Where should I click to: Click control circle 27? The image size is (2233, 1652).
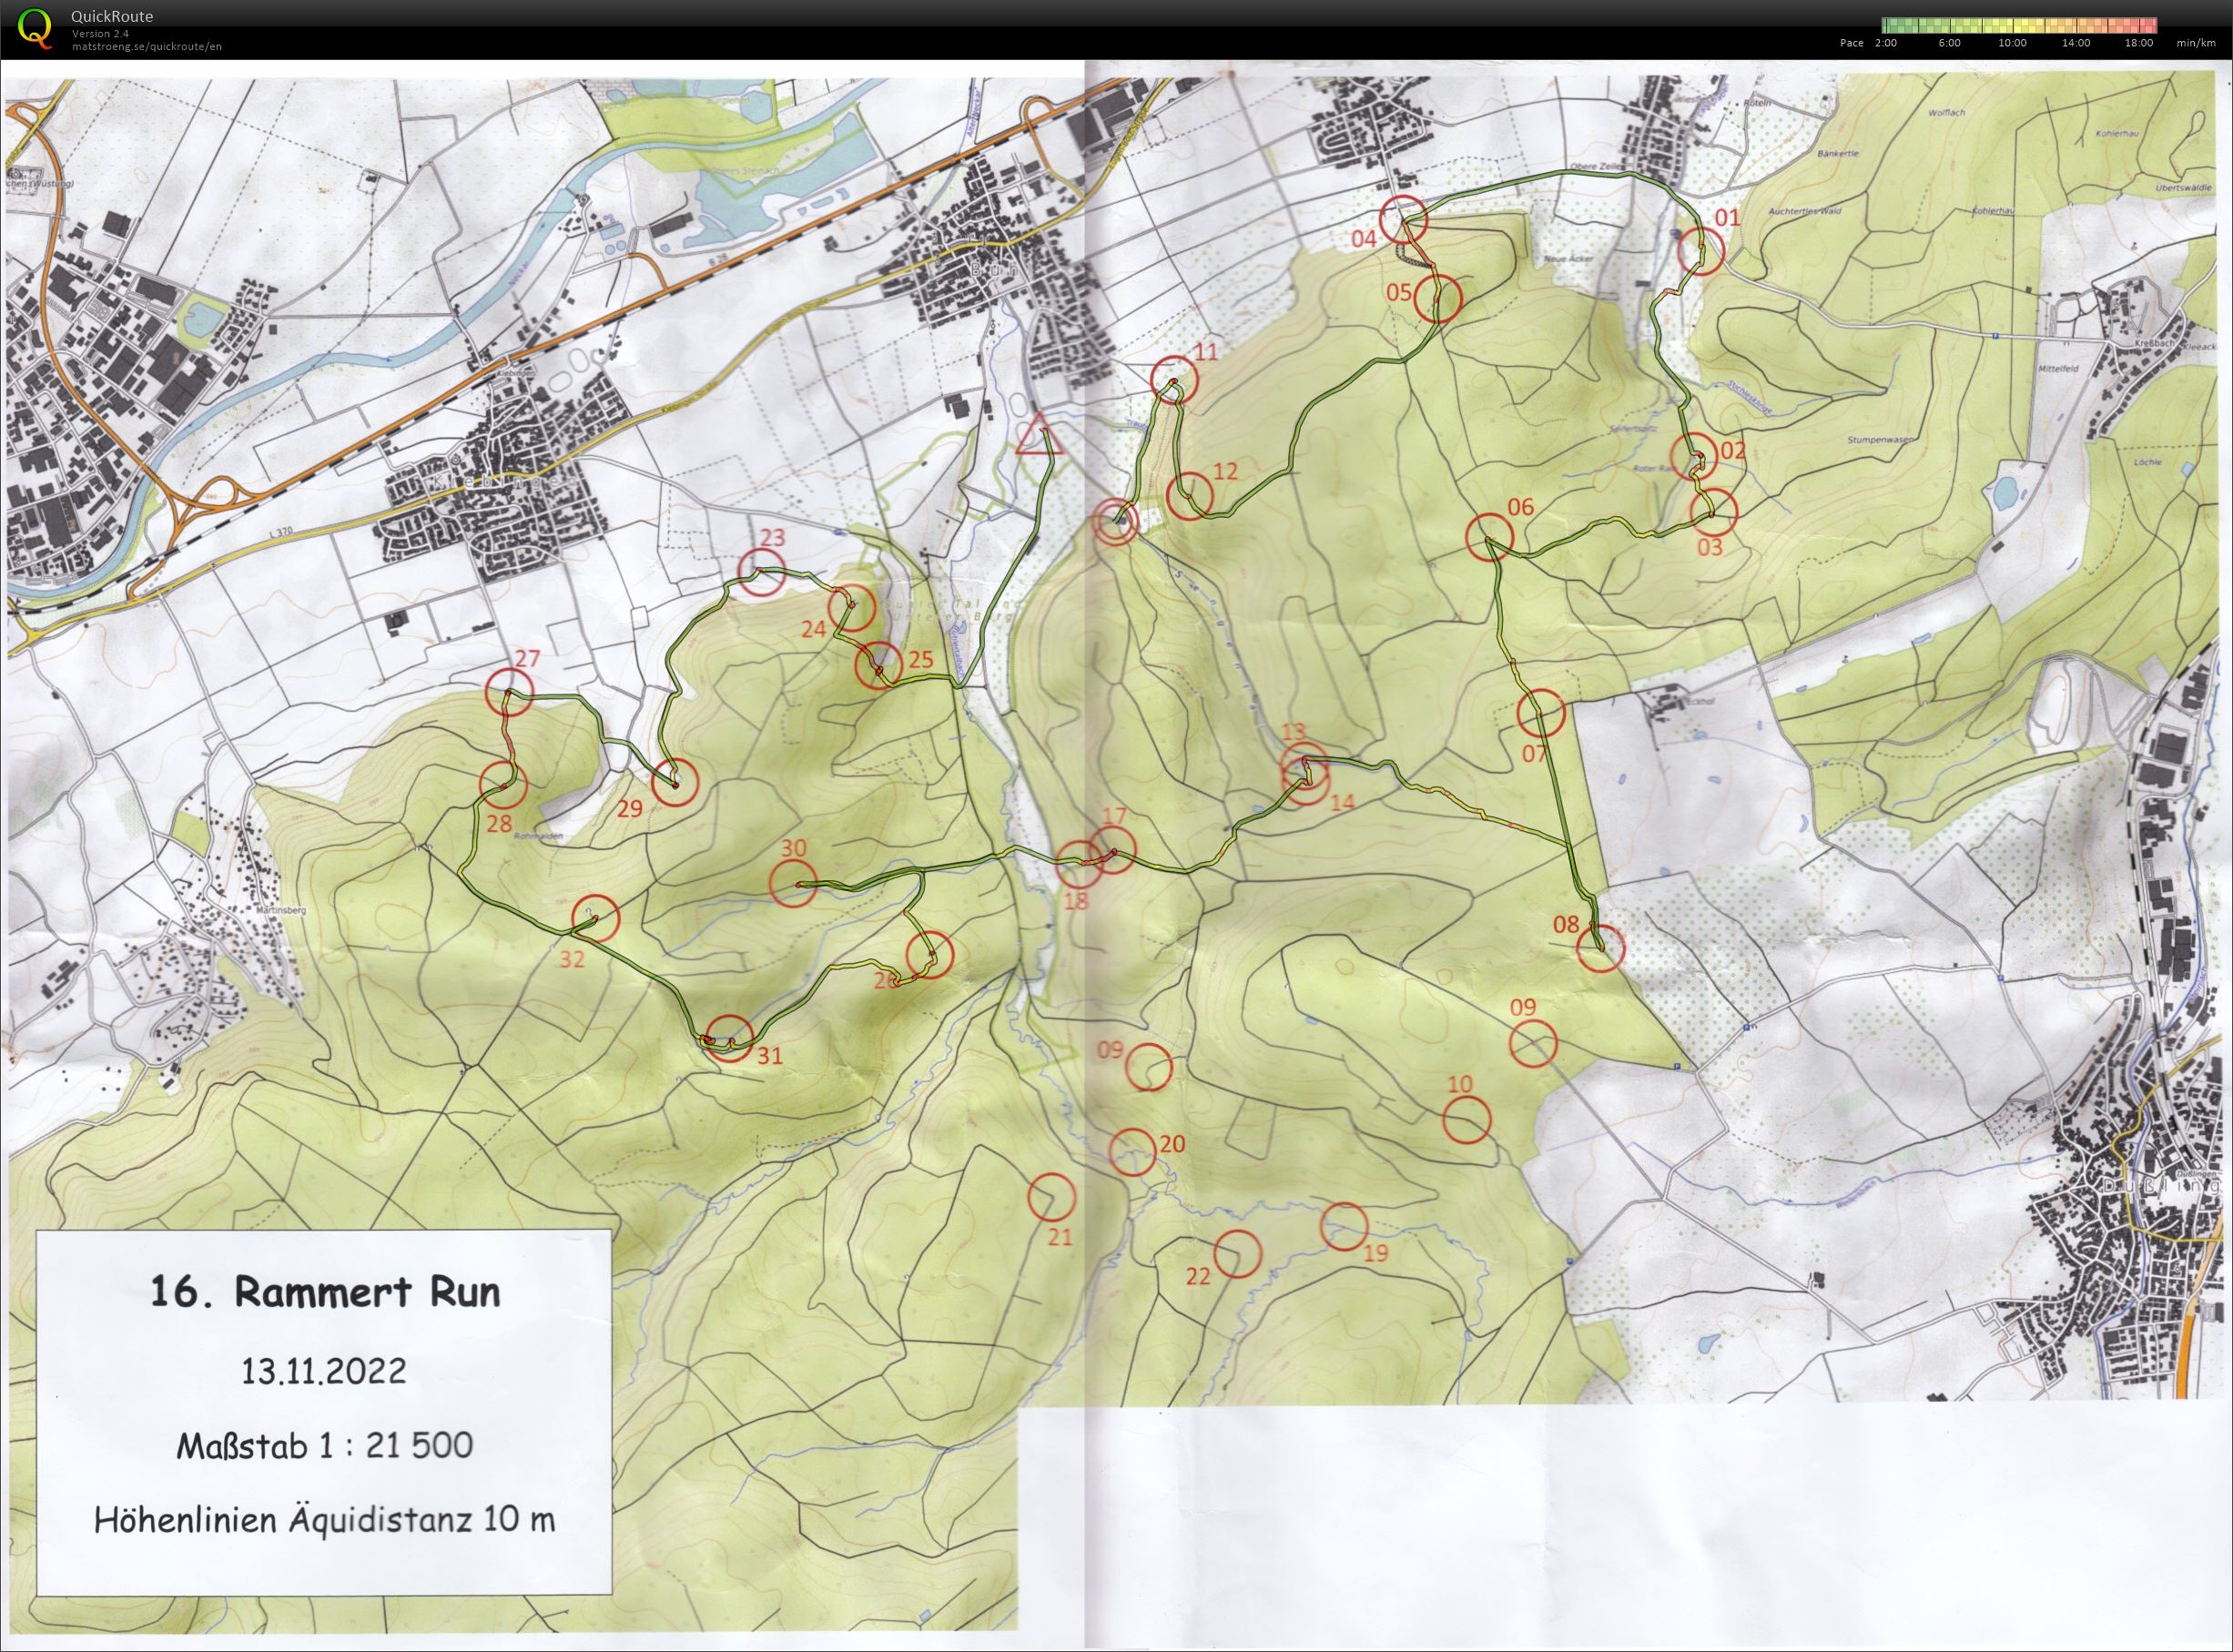[x=509, y=693]
